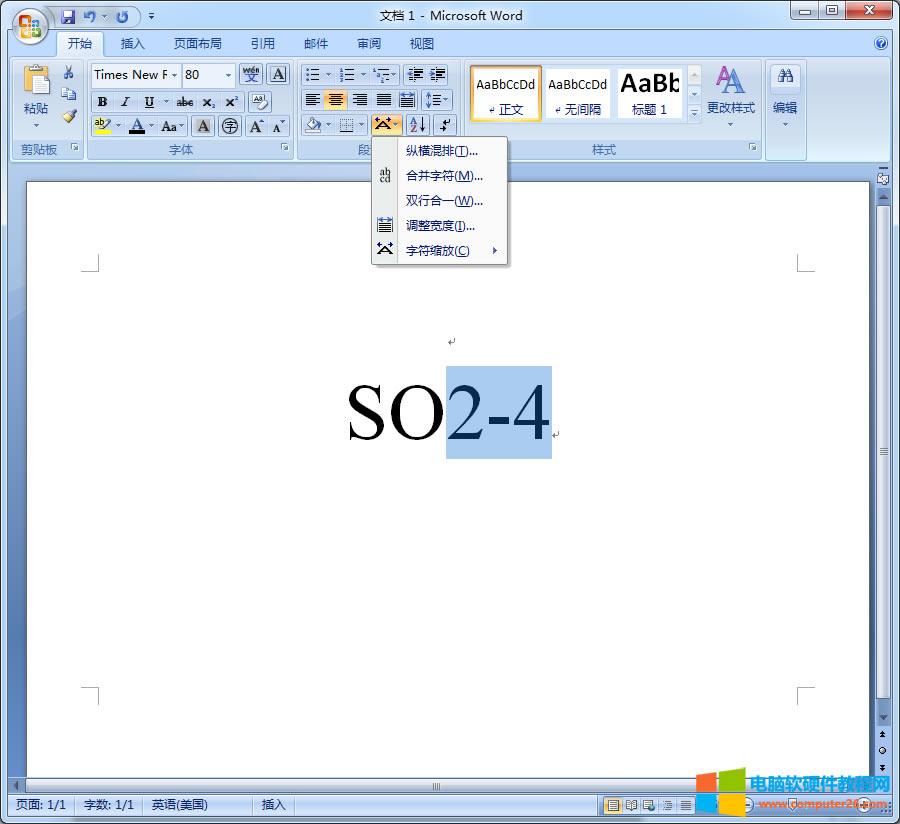Grow the font using the larger A icon

(256, 125)
